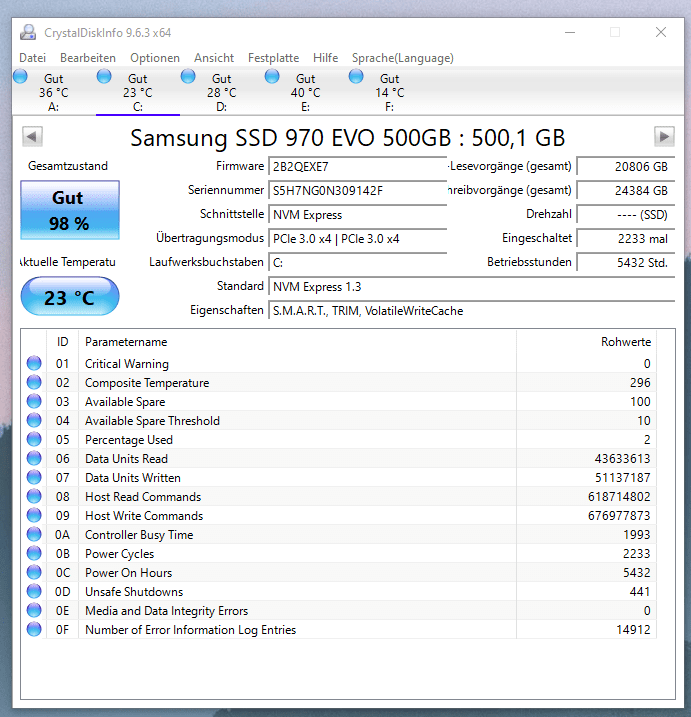Click status orb for Percentage Used row

[x=34, y=439]
